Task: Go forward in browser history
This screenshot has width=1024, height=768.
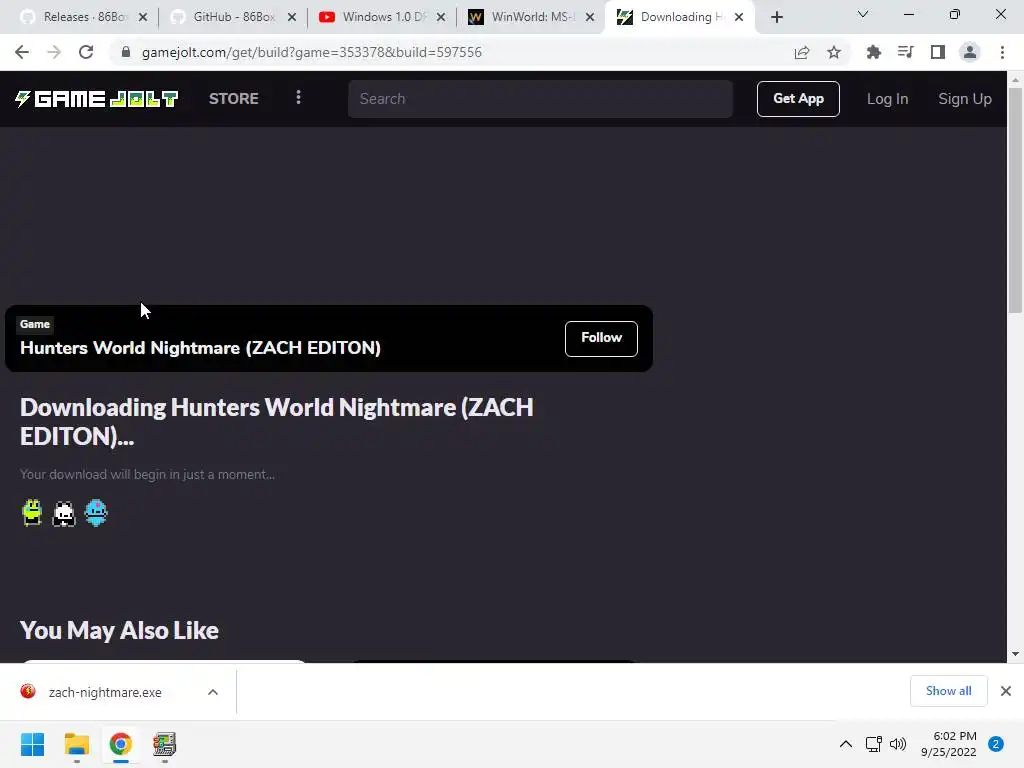Action: (54, 52)
